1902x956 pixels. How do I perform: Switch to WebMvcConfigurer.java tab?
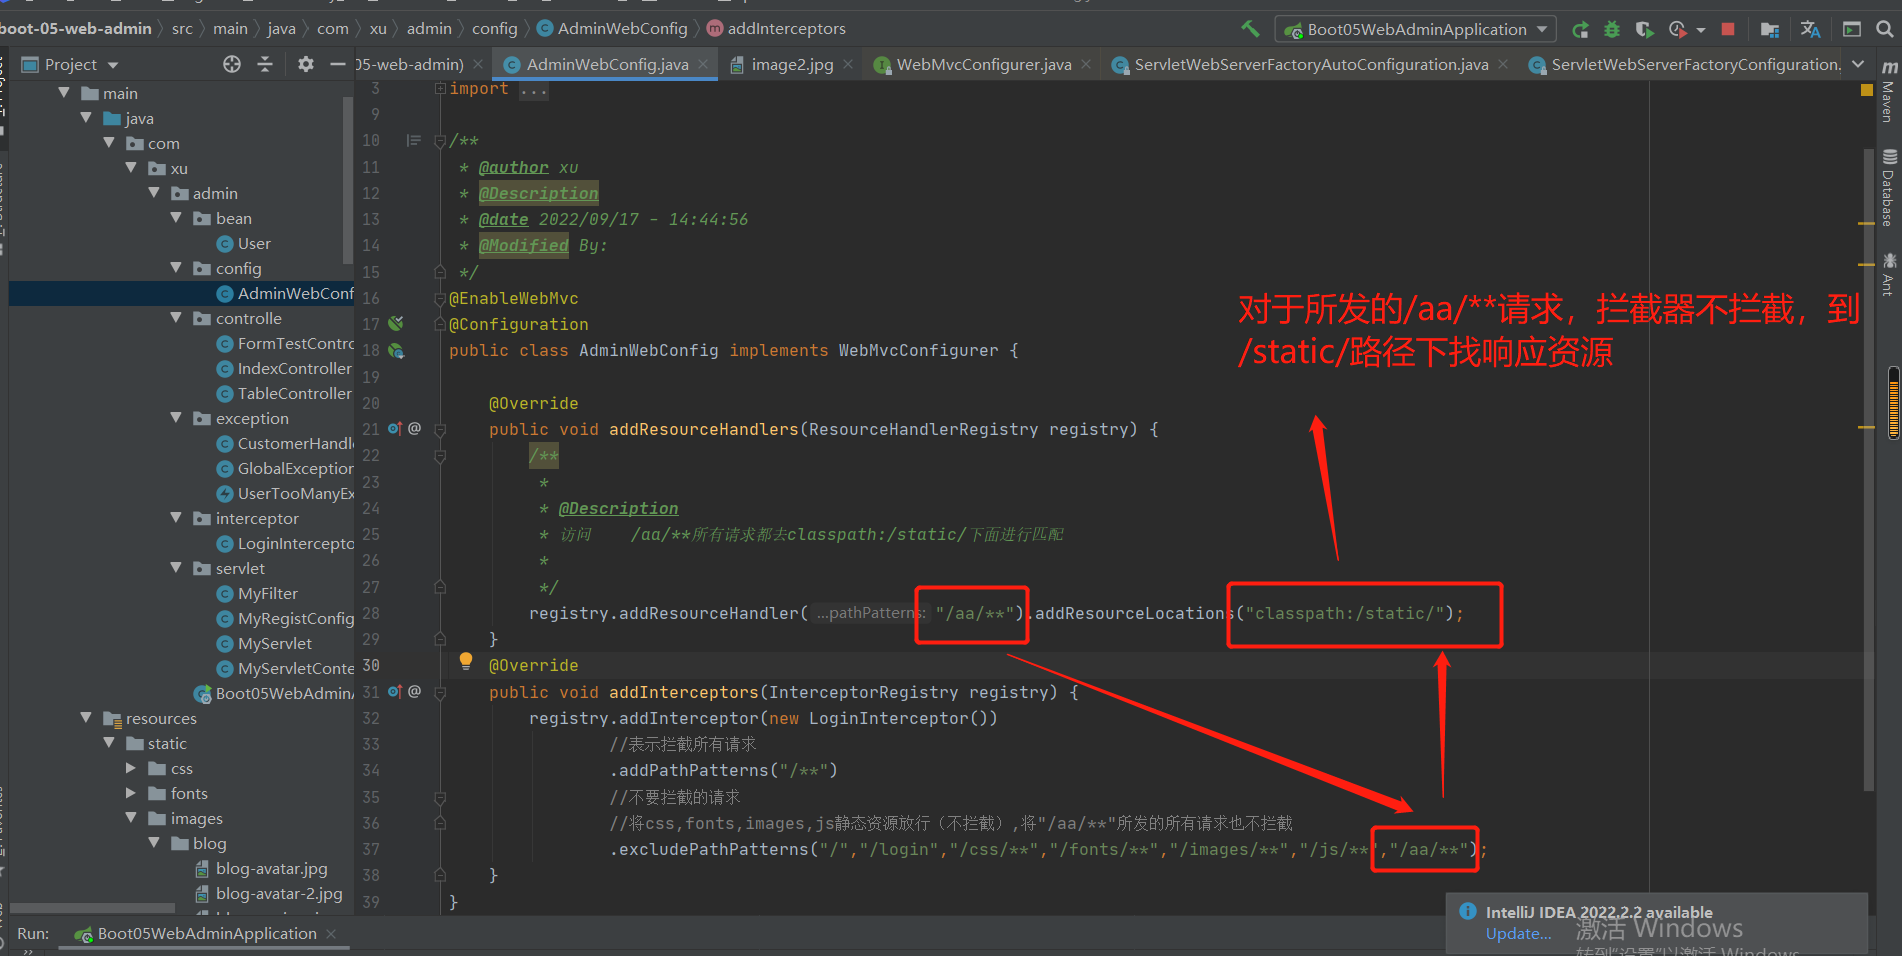click(x=983, y=64)
